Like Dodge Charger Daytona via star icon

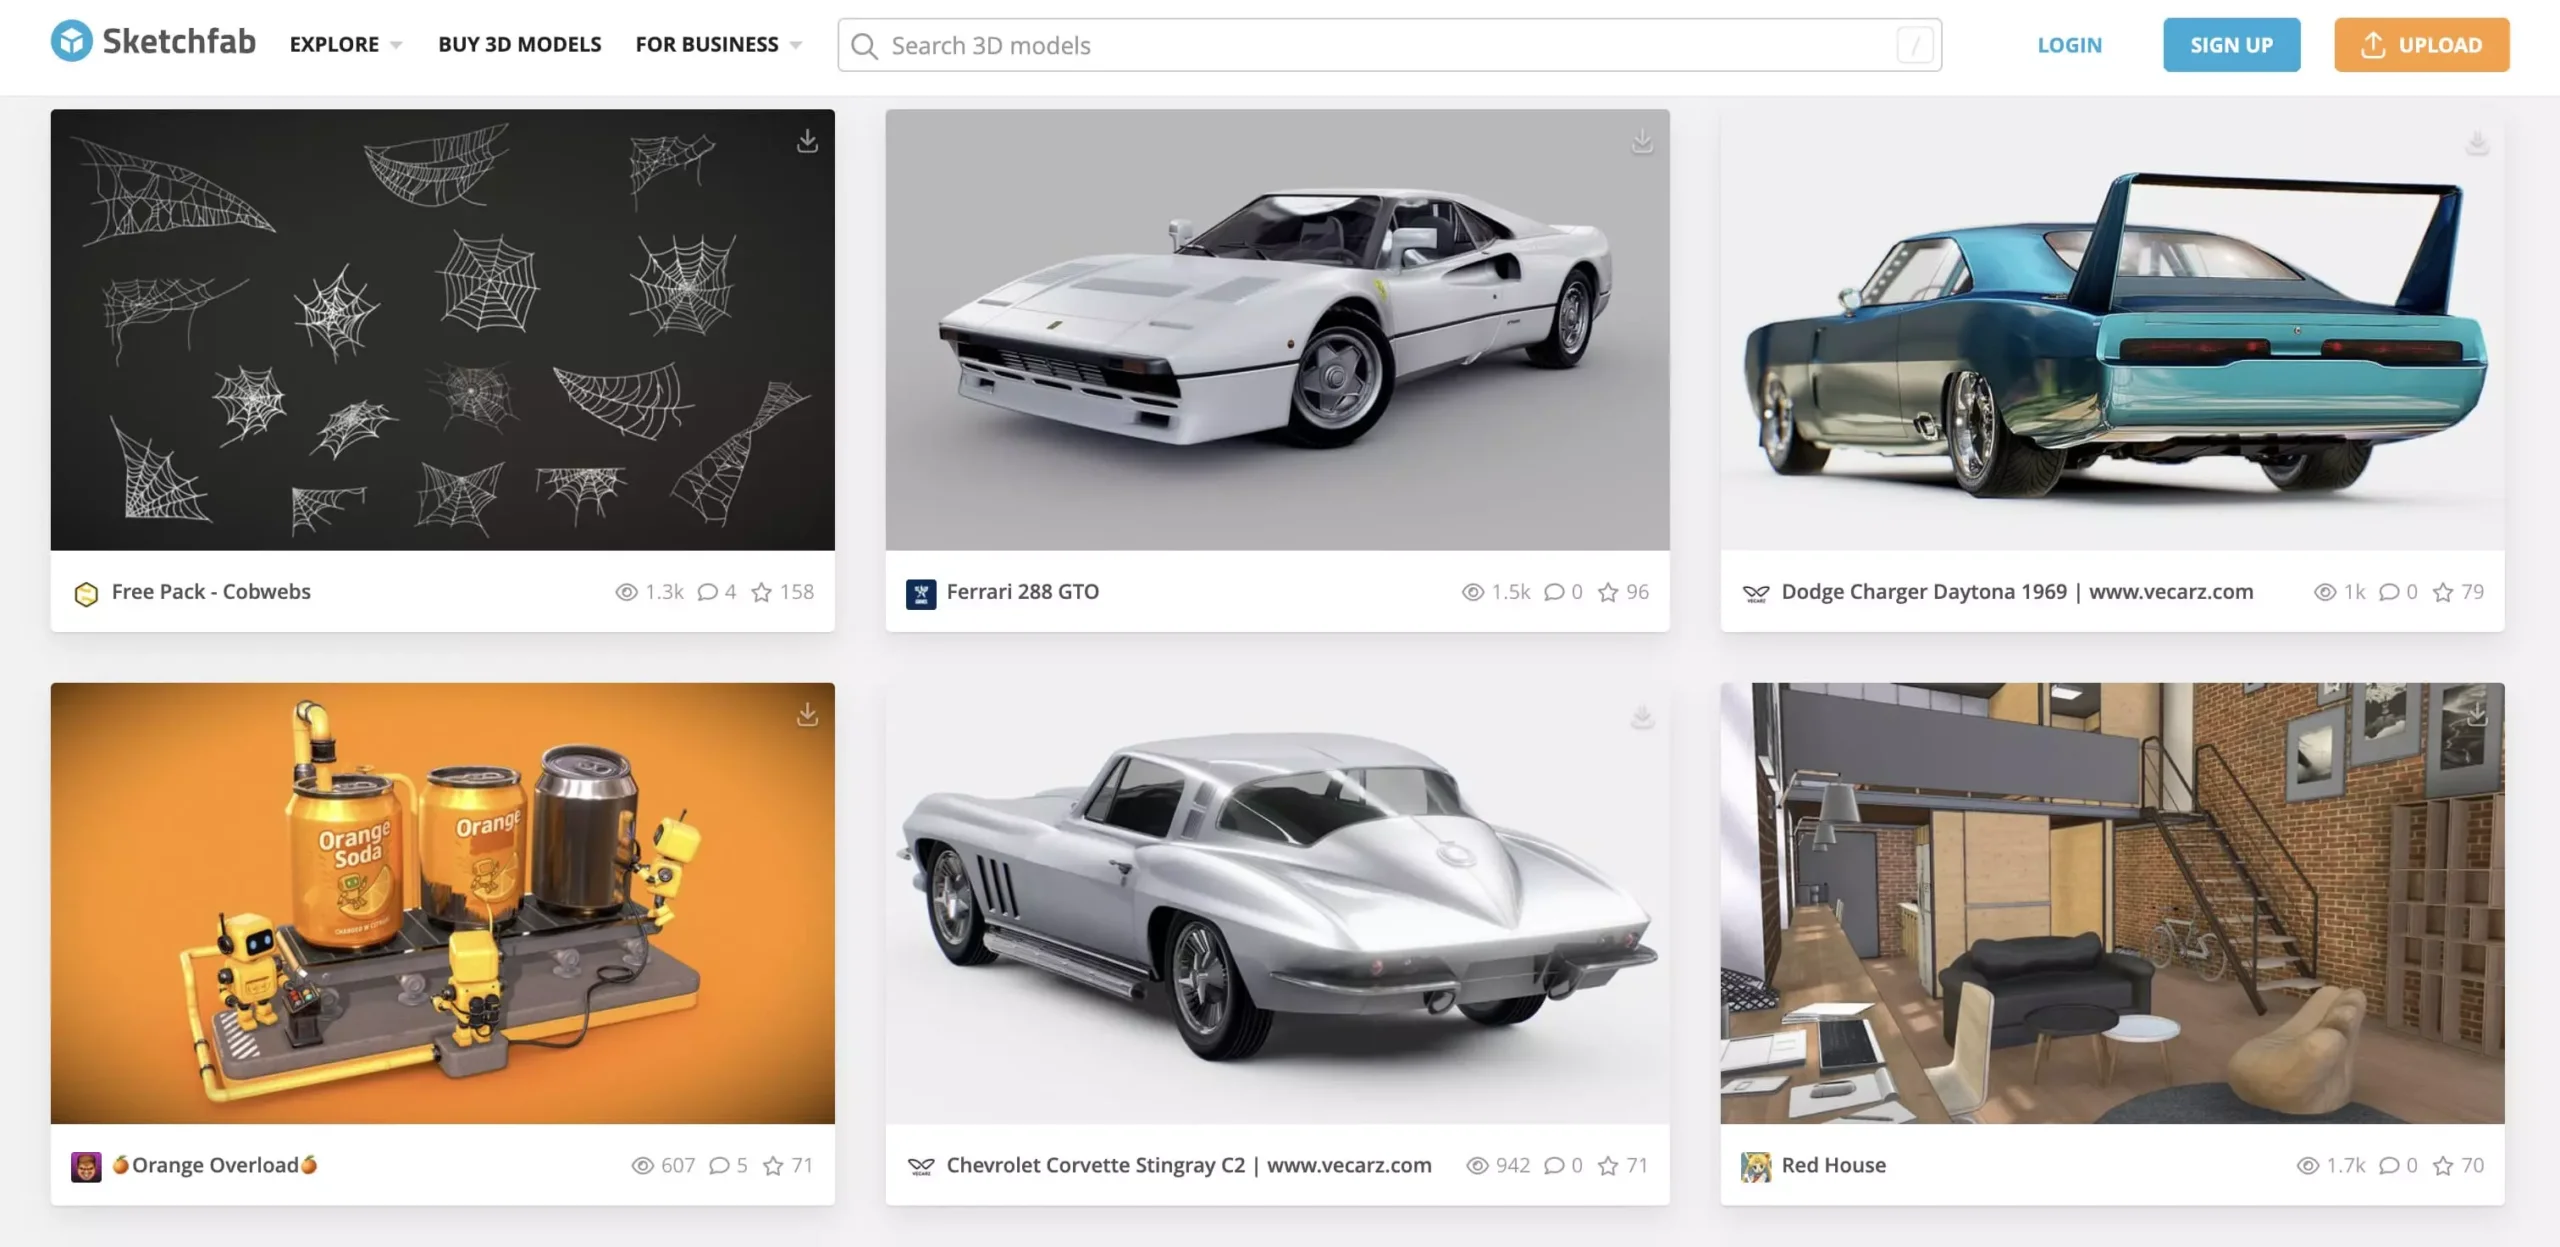pyautogui.click(x=2443, y=592)
